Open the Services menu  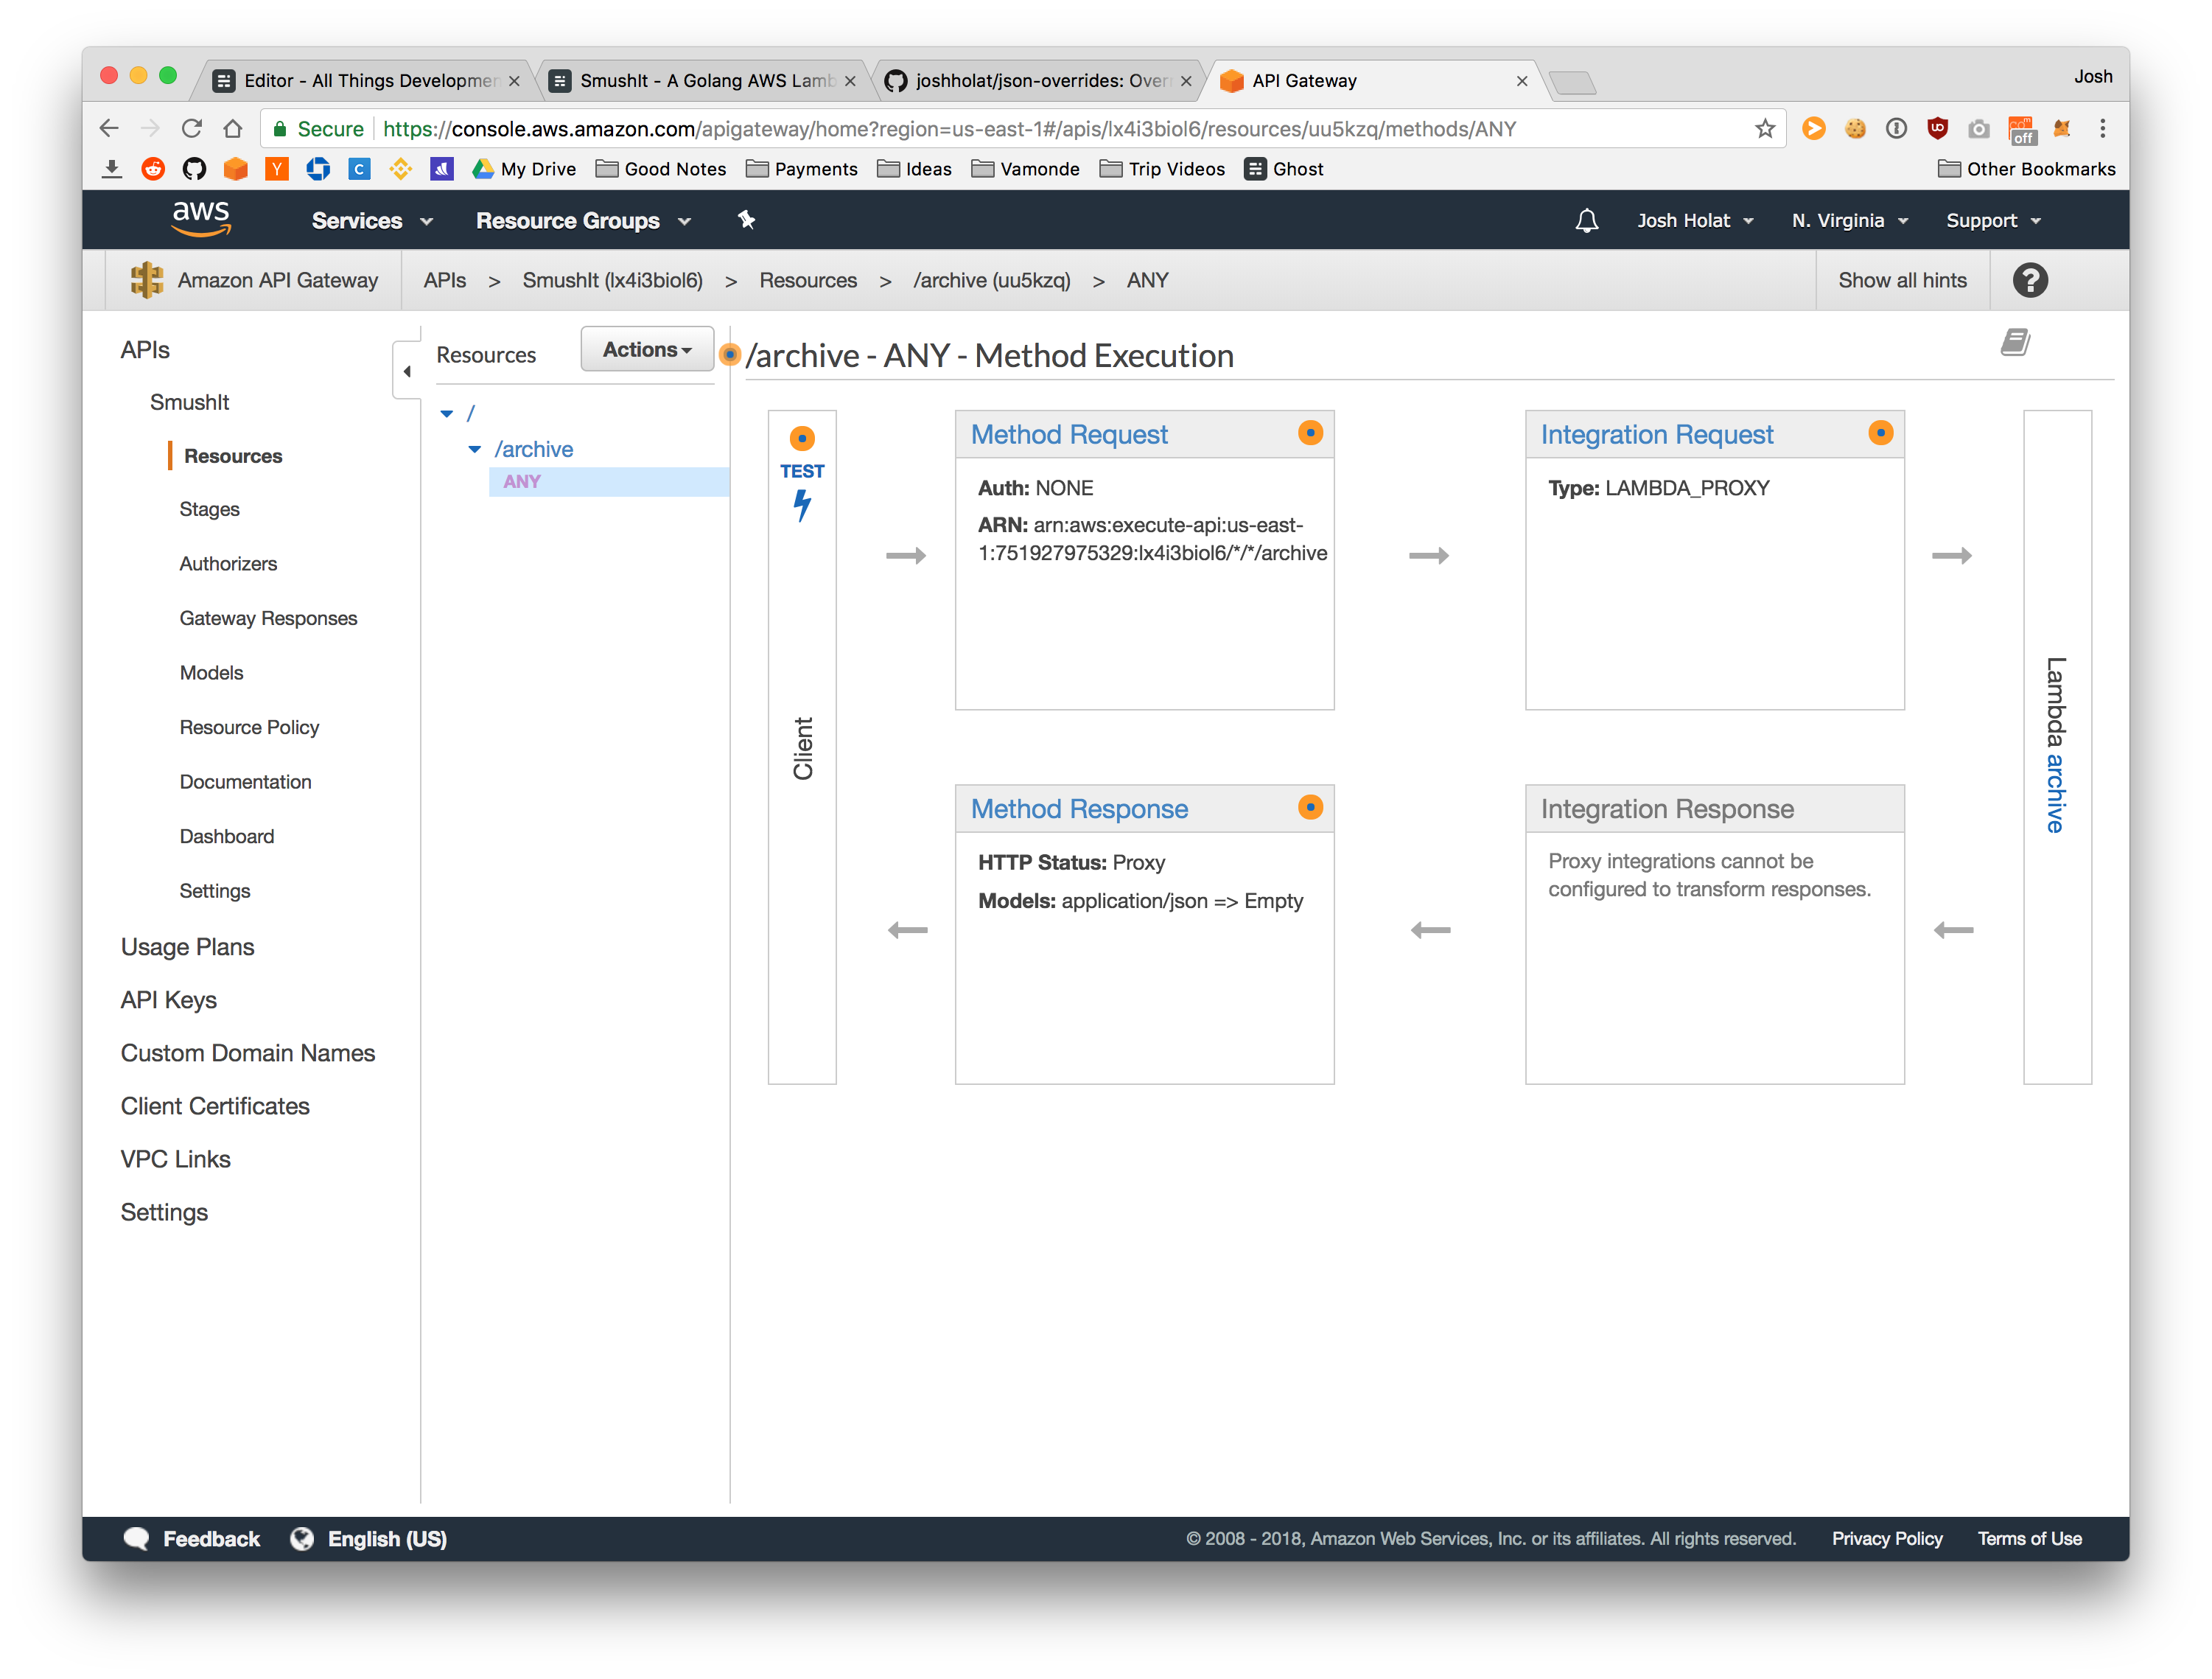(x=371, y=221)
